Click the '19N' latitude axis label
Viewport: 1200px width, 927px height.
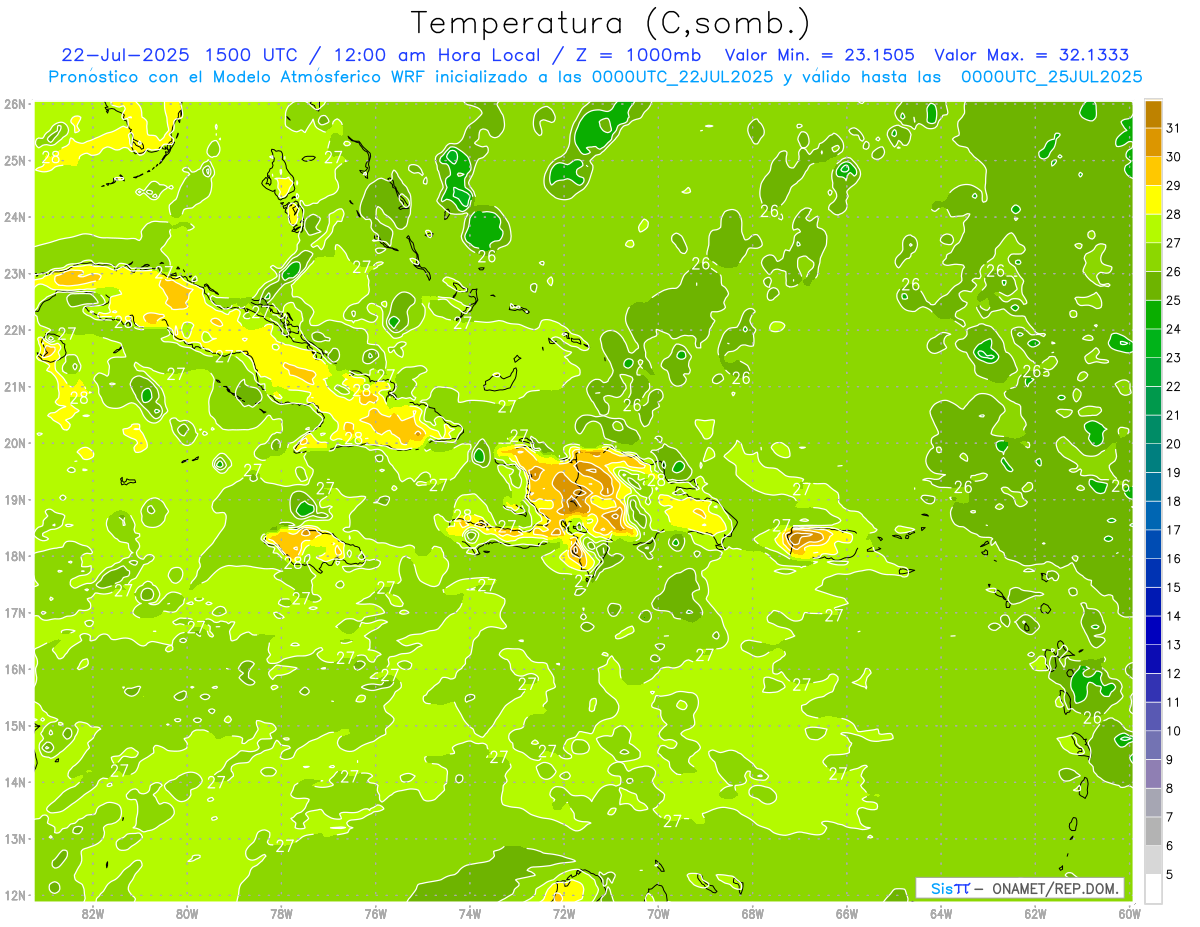pos(15,499)
